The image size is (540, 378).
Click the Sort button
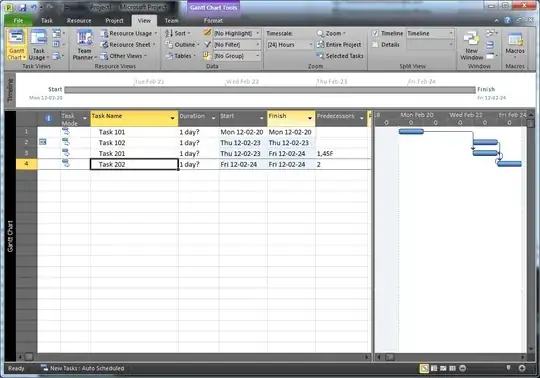coord(177,33)
